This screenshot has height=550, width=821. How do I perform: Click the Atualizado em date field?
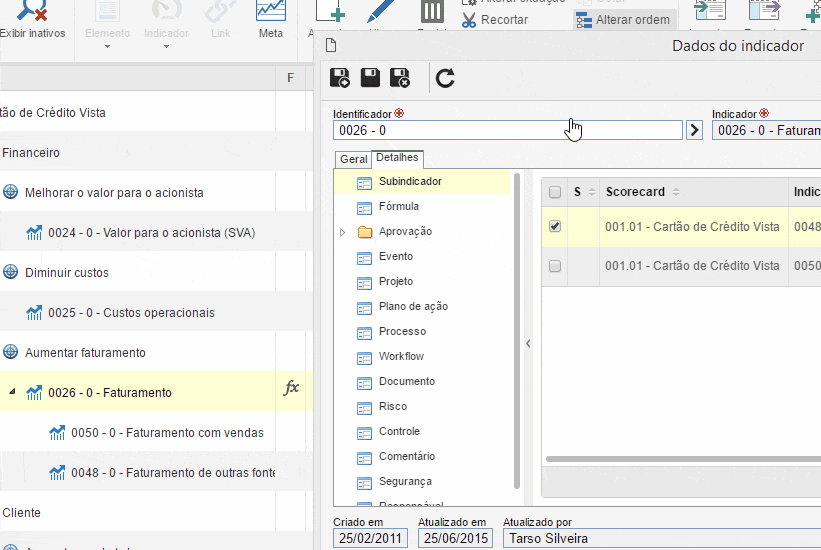[x=456, y=538]
